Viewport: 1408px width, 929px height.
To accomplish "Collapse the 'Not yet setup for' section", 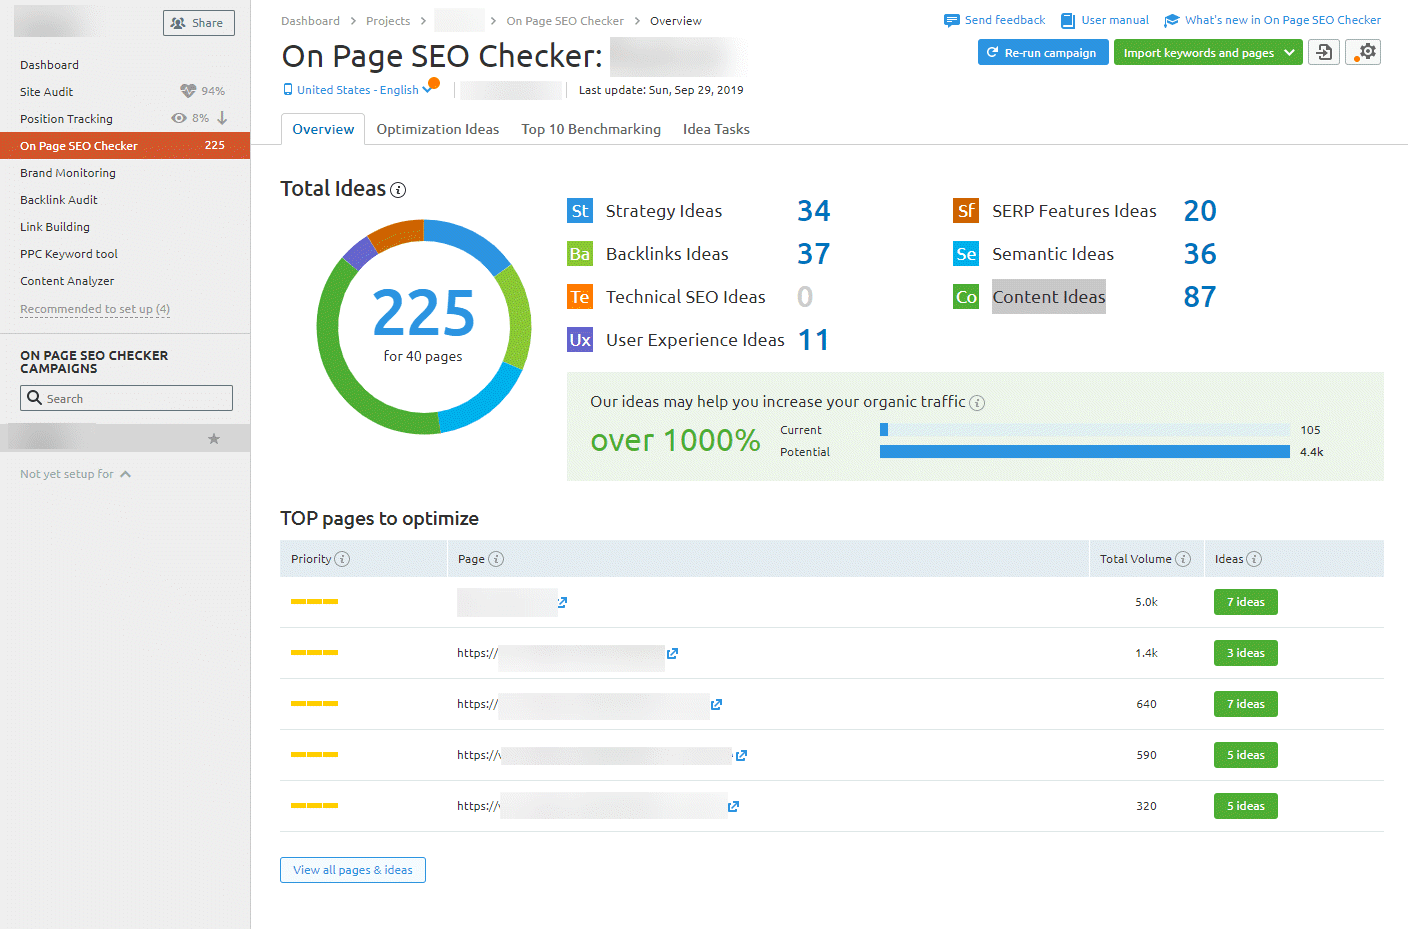I will [127, 473].
